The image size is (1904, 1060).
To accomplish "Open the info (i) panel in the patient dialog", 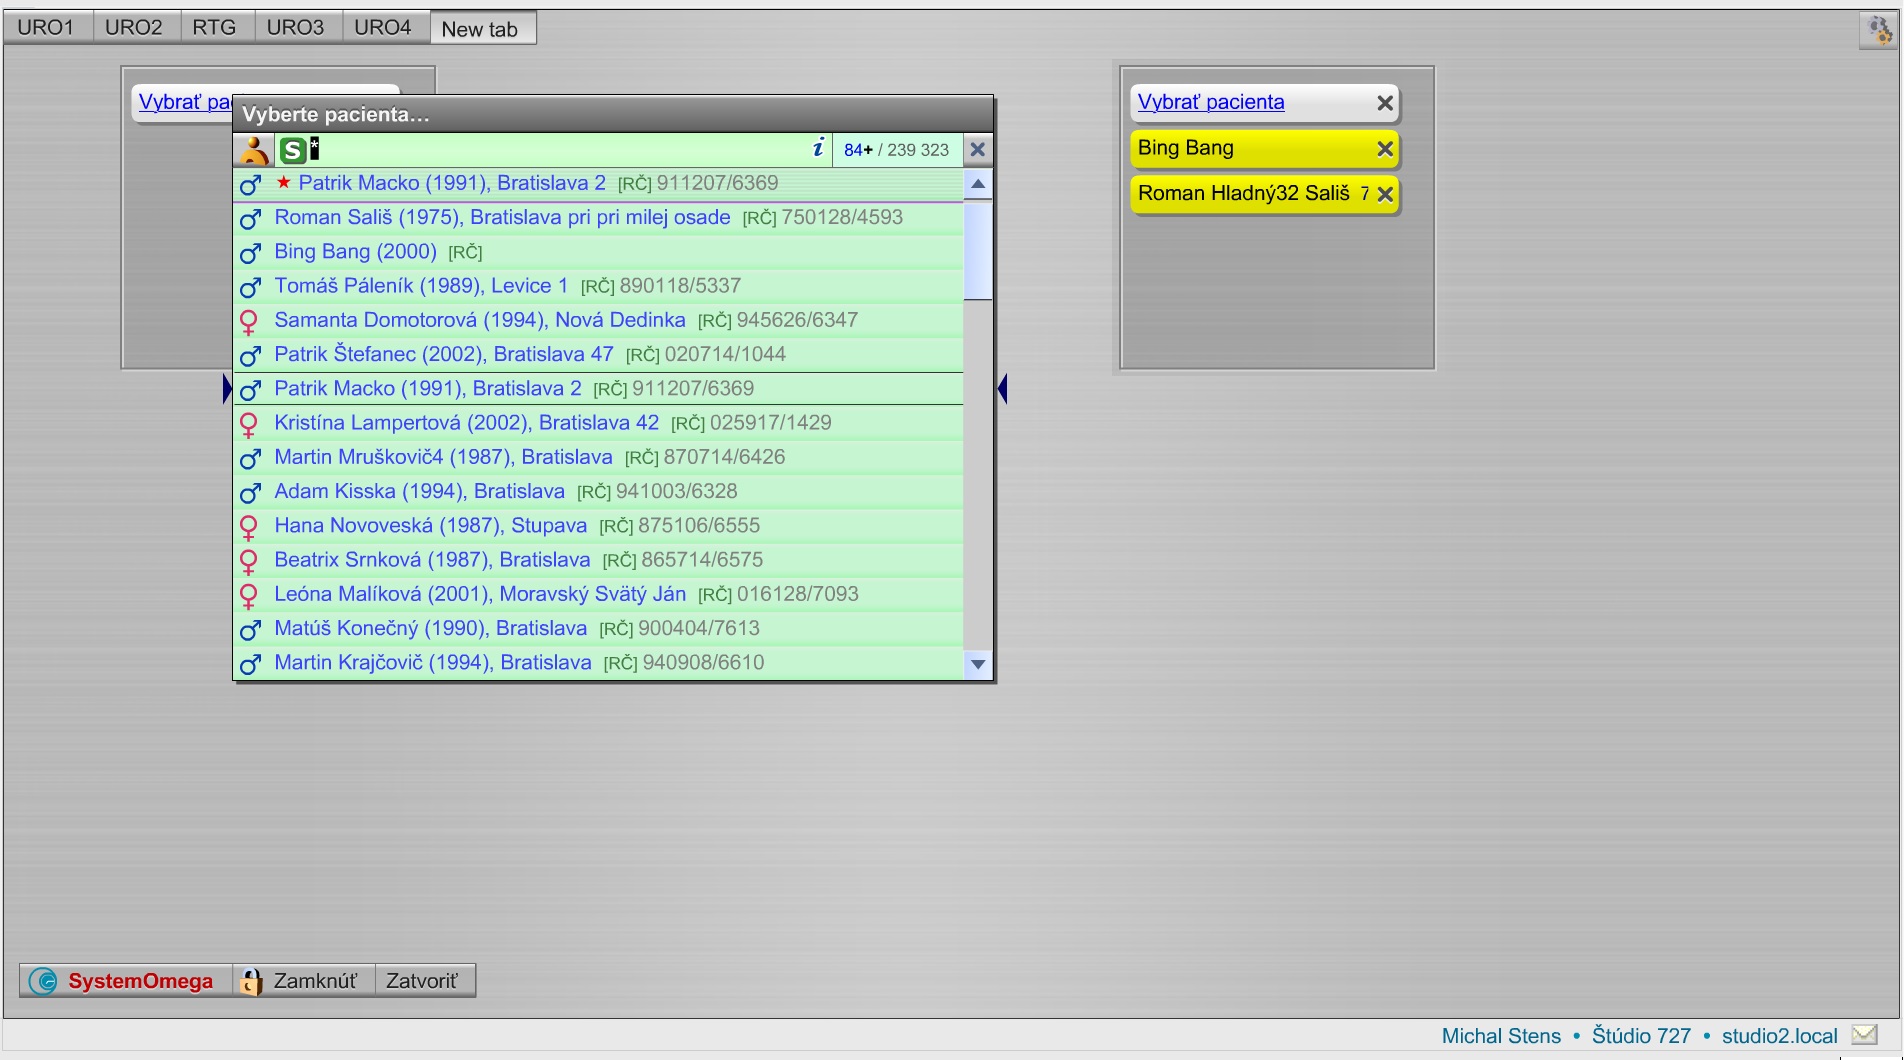I will coord(819,149).
